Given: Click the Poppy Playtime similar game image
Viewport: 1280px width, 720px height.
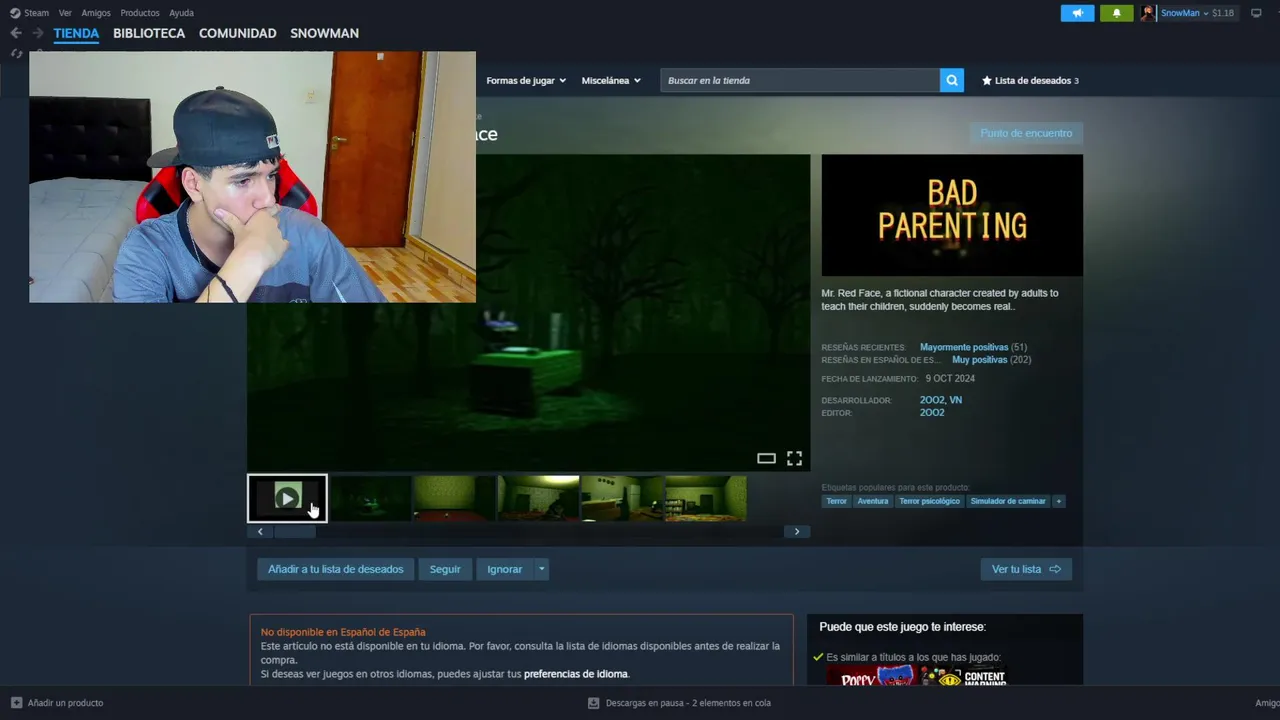Looking at the screenshot, I should tap(870, 676).
